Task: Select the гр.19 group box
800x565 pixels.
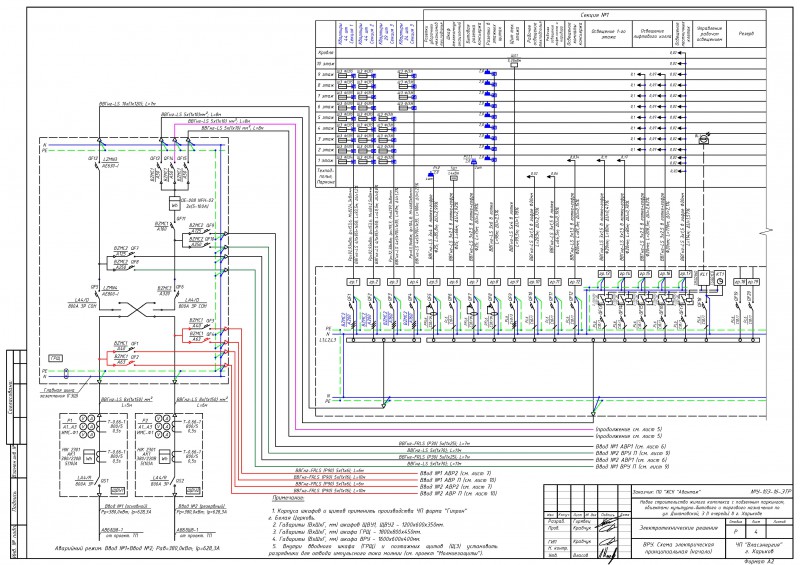Action: [753, 282]
